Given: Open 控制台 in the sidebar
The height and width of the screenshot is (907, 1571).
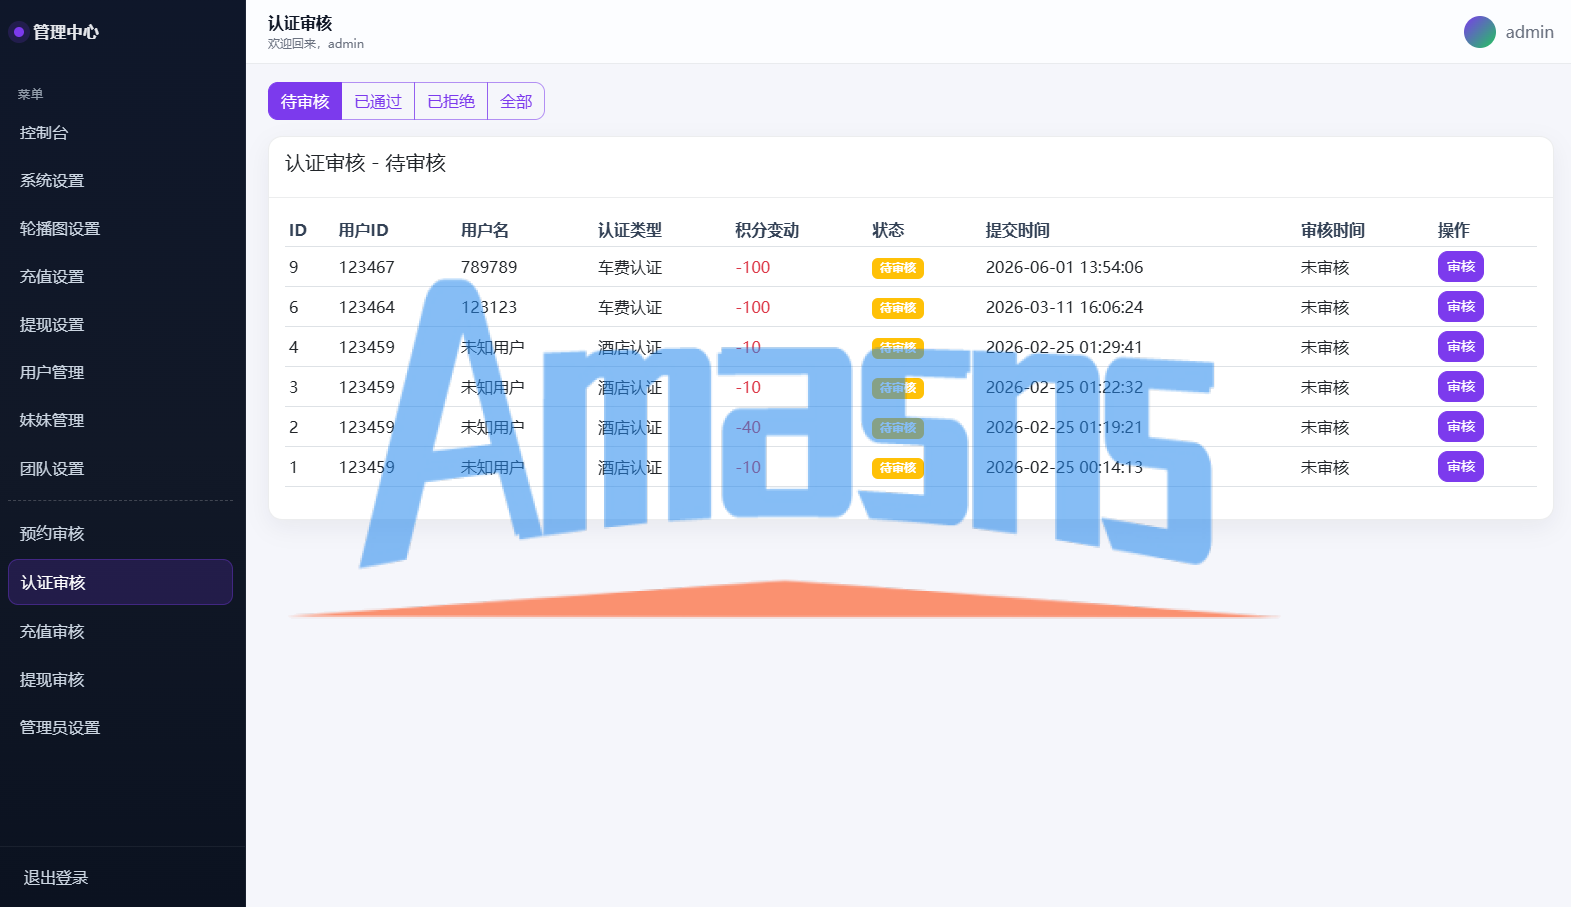Looking at the screenshot, I should [x=120, y=133].
